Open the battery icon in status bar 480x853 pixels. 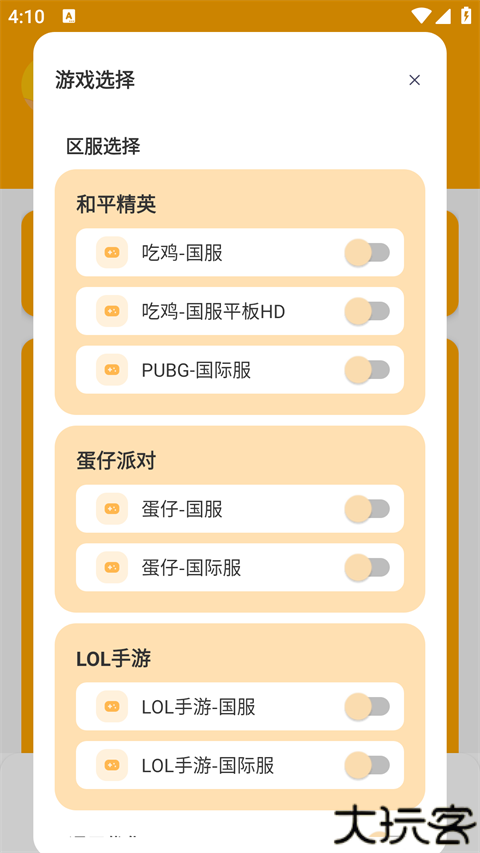pyautogui.click(x=466, y=15)
